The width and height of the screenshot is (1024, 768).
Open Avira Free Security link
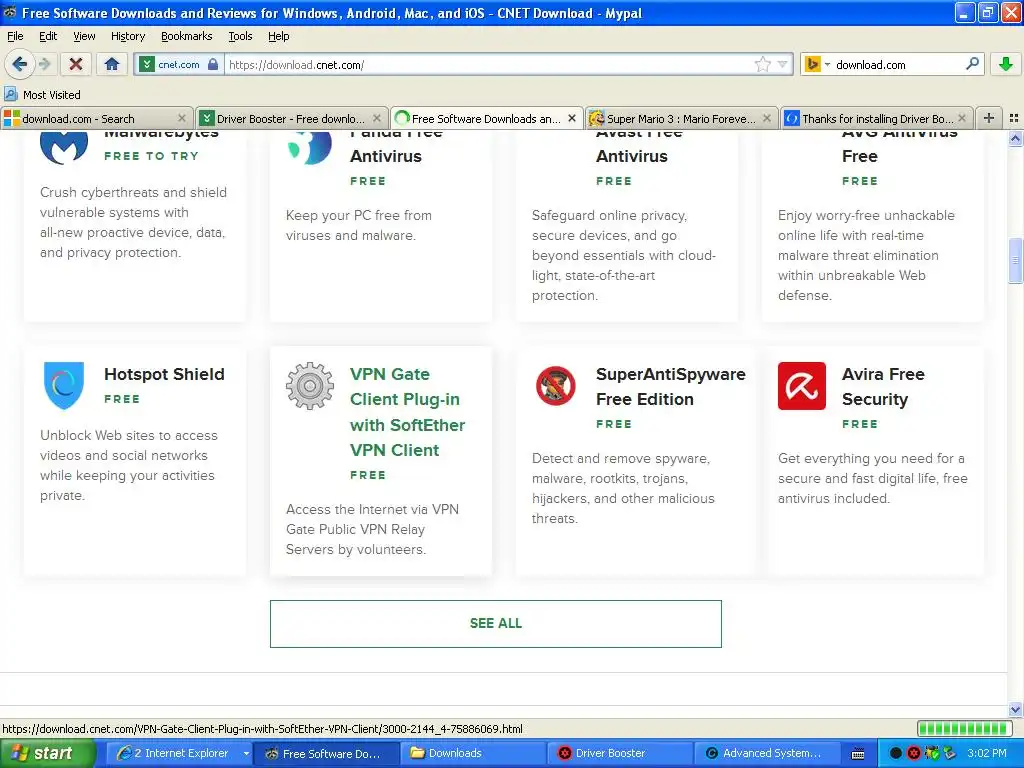(883, 387)
